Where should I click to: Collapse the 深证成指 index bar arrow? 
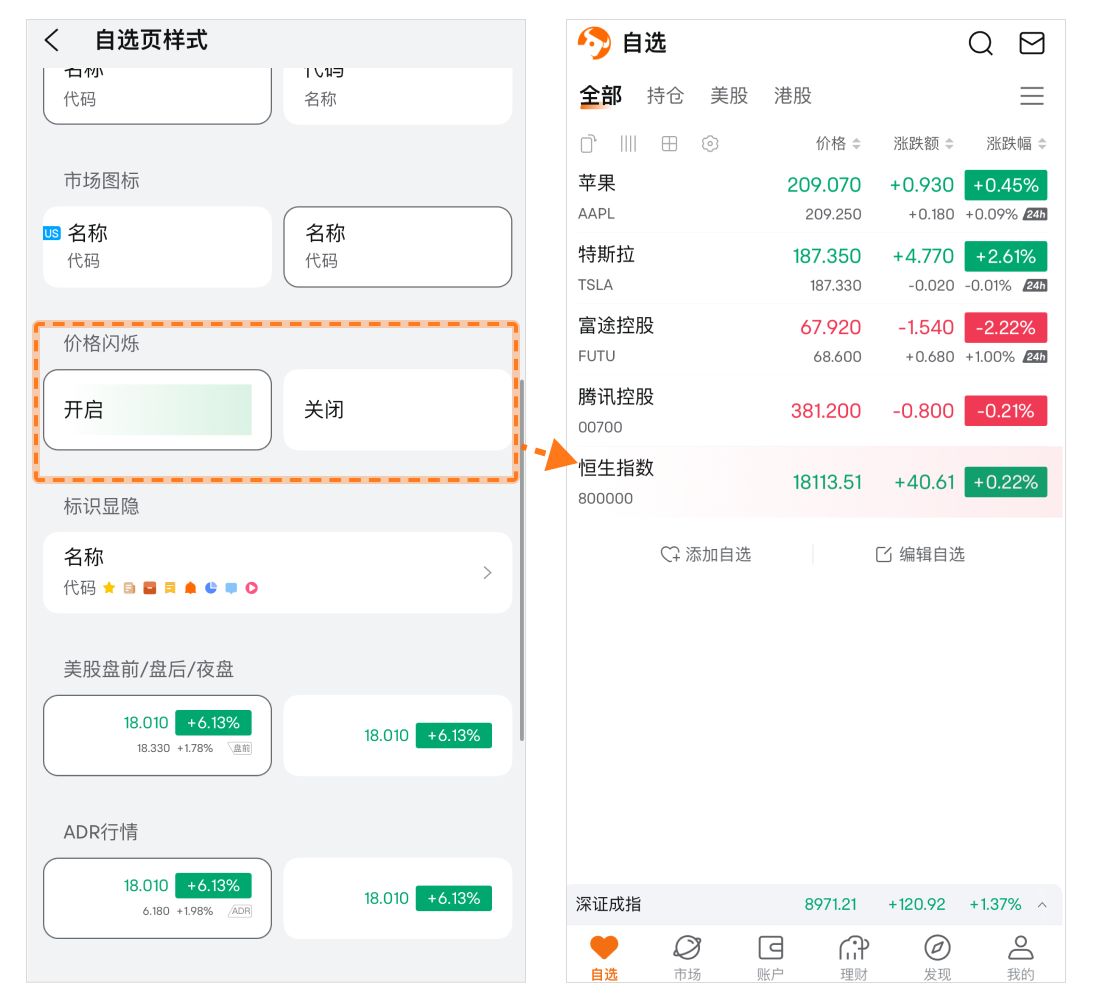tap(1042, 905)
